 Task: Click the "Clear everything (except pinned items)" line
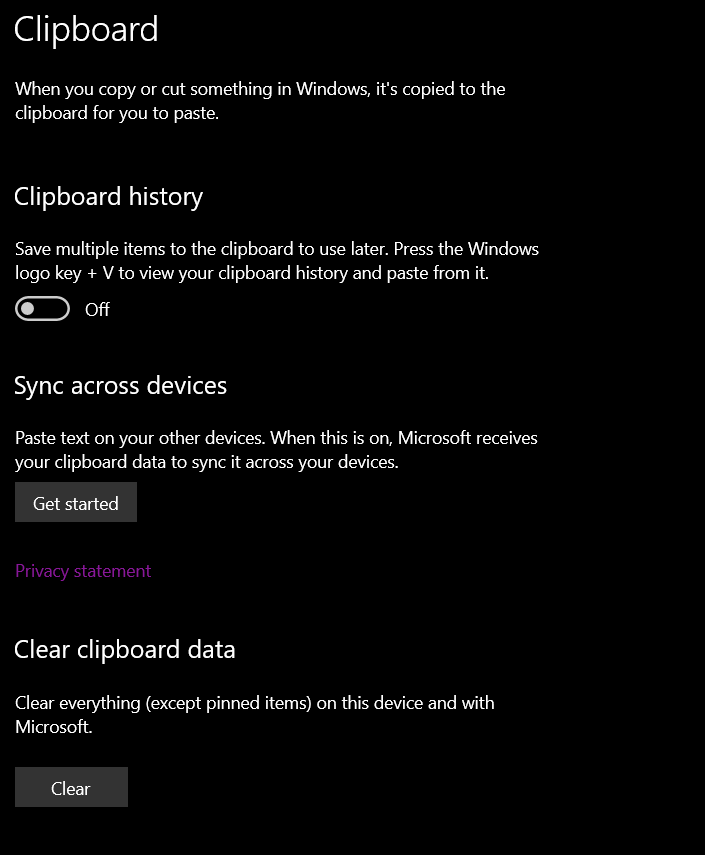[x=254, y=703]
